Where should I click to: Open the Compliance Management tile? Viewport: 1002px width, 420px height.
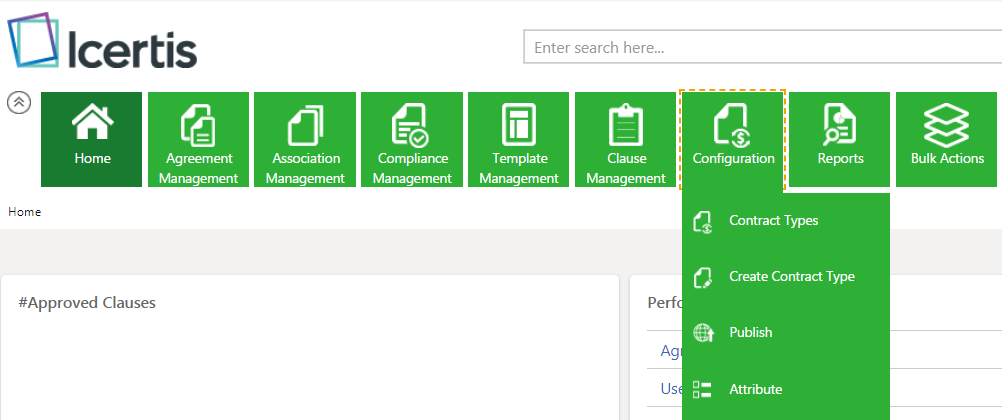(412, 140)
